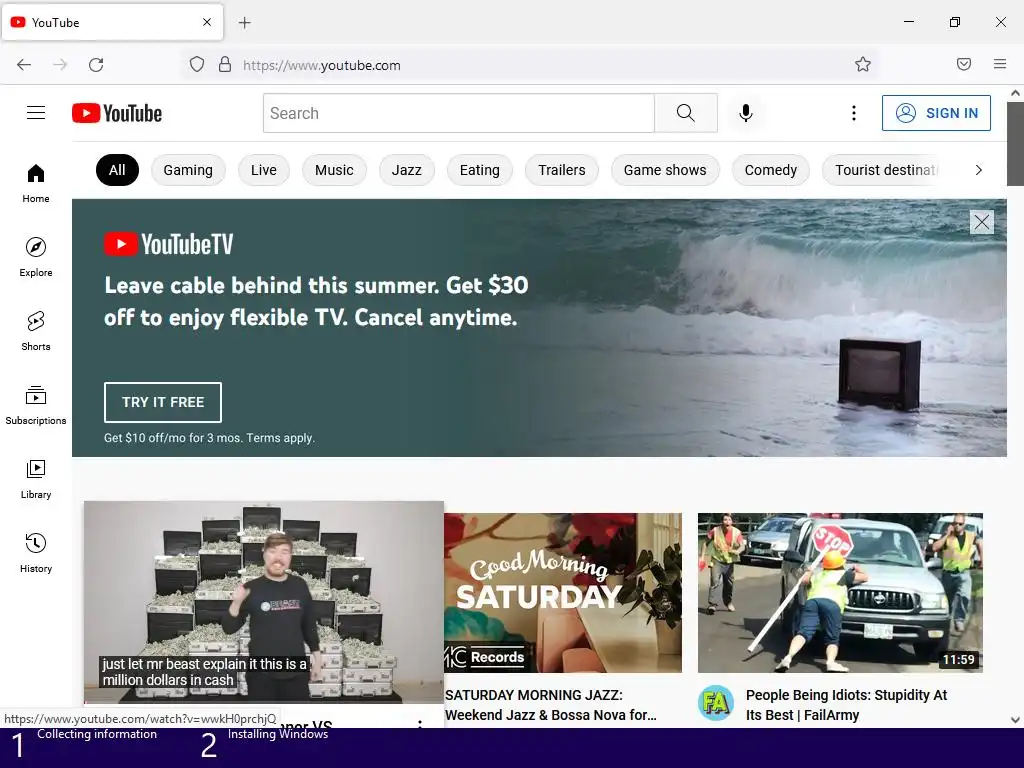Select the Comedy category chip

tap(771, 170)
